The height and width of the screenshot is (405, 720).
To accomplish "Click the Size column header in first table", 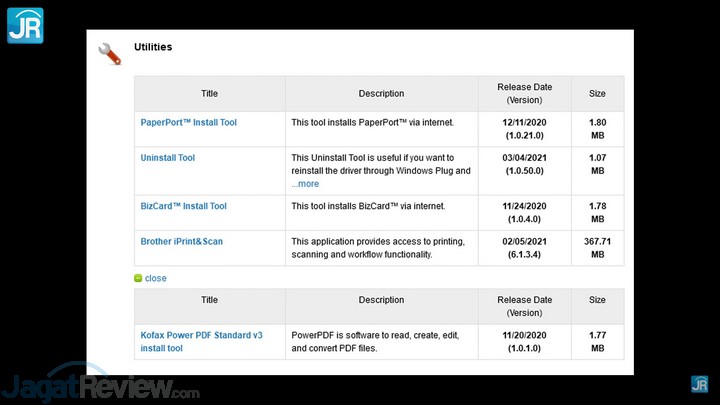I will pos(597,94).
